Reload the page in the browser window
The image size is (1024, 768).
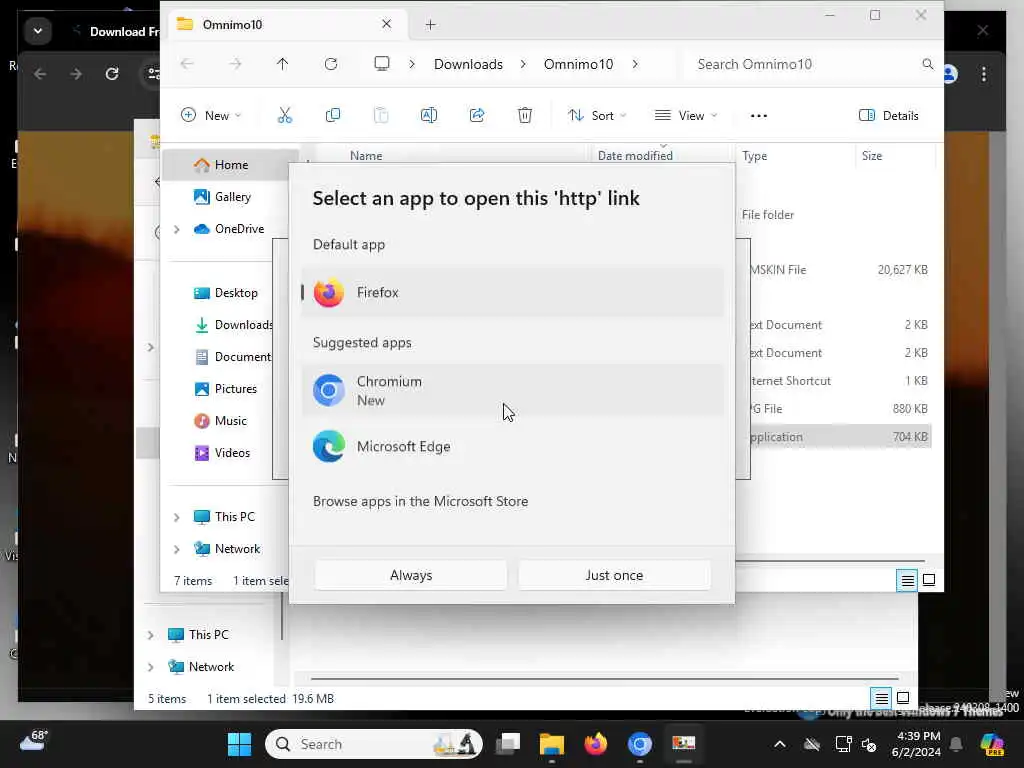(x=112, y=74)
